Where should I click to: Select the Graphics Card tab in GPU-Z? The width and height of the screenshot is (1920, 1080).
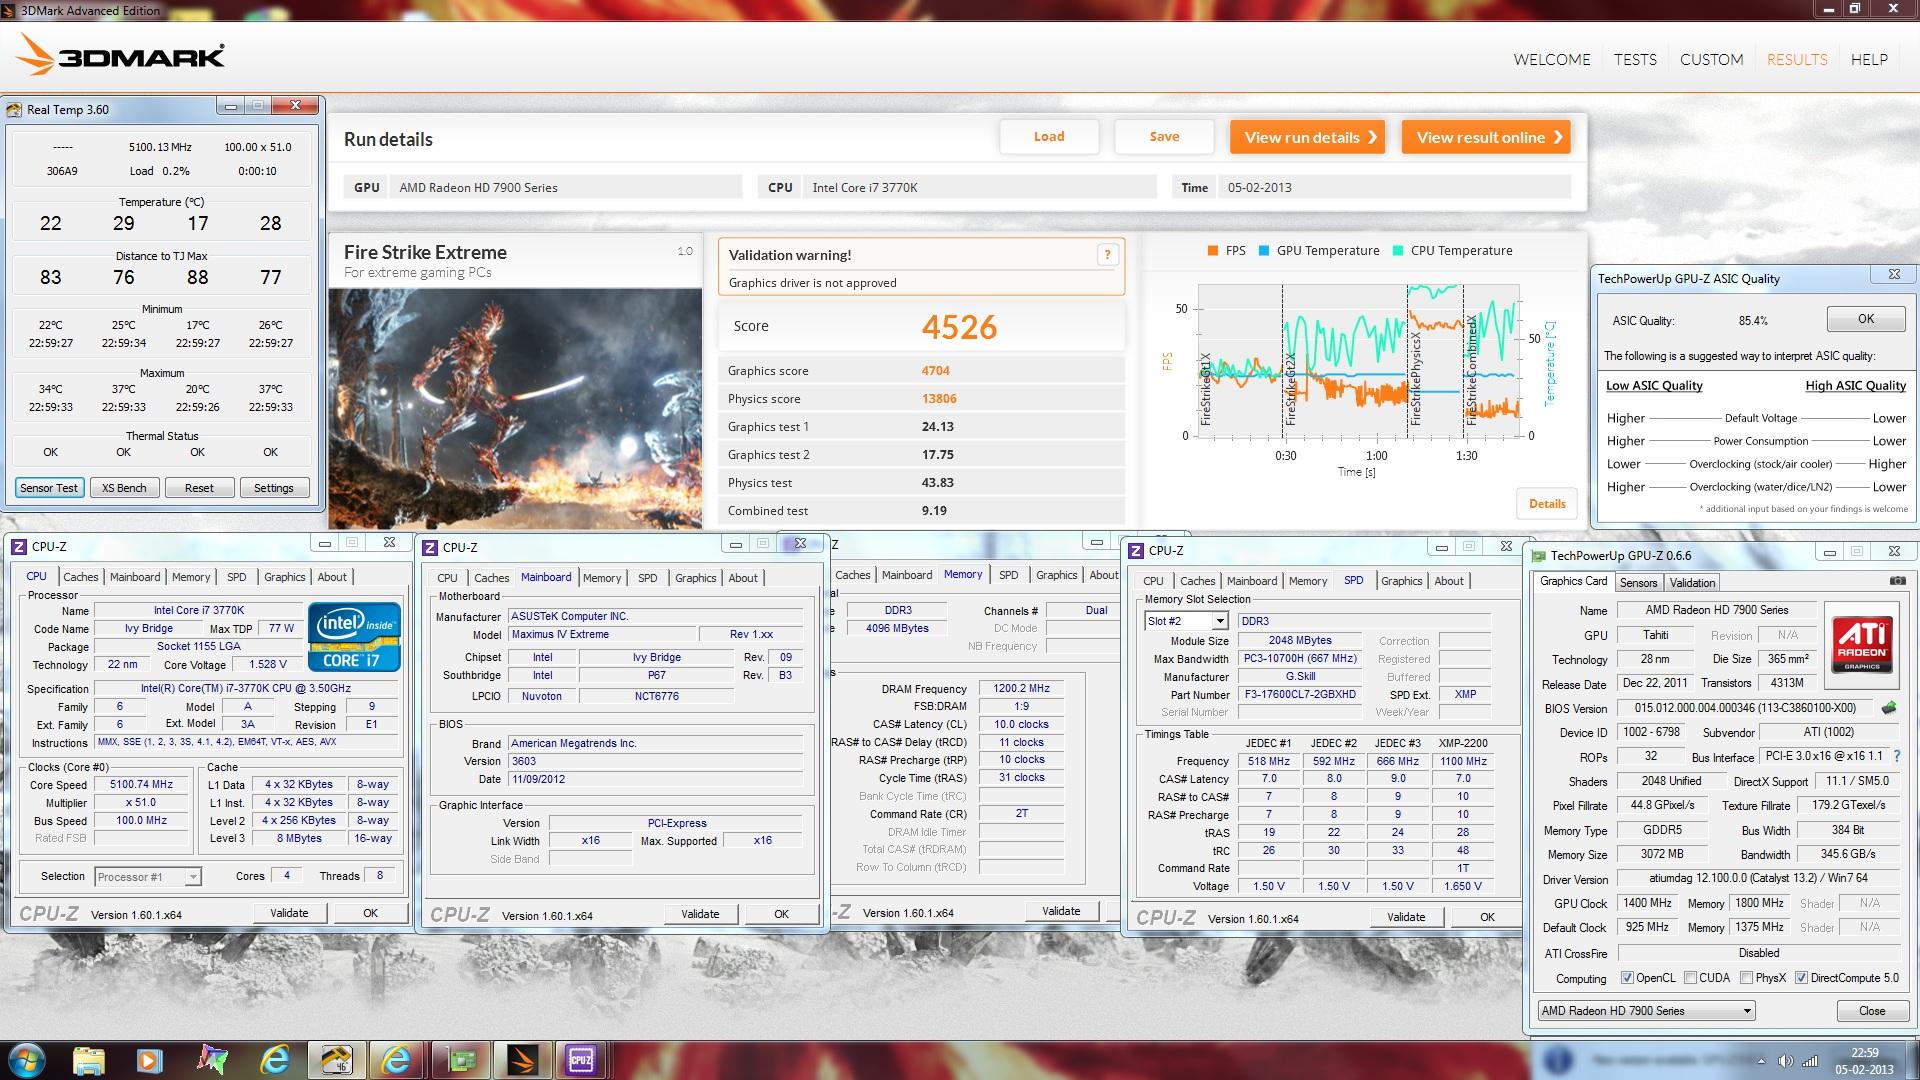[1573, 581]
